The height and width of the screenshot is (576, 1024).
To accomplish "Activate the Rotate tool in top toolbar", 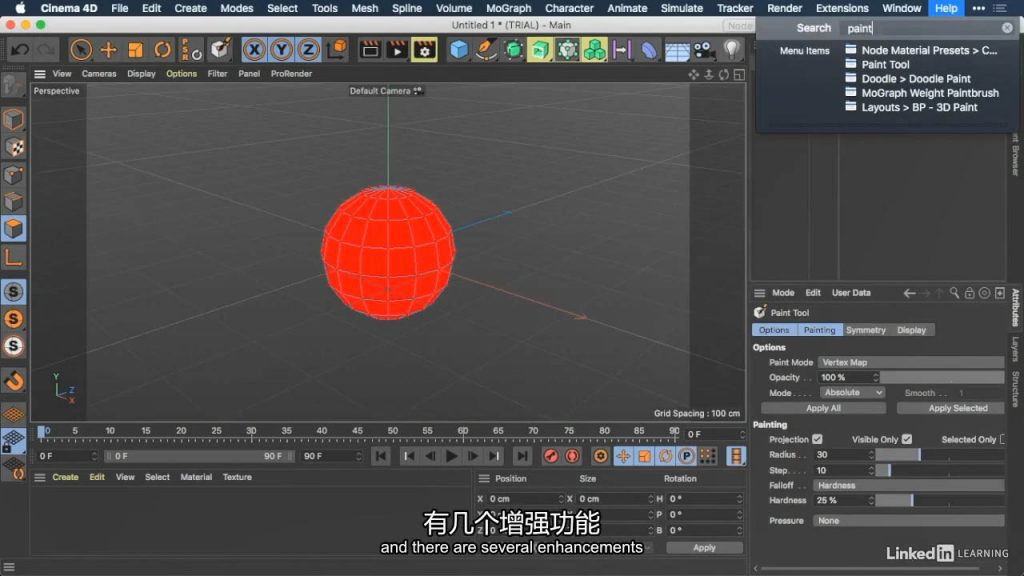I will tap(162, 50).
